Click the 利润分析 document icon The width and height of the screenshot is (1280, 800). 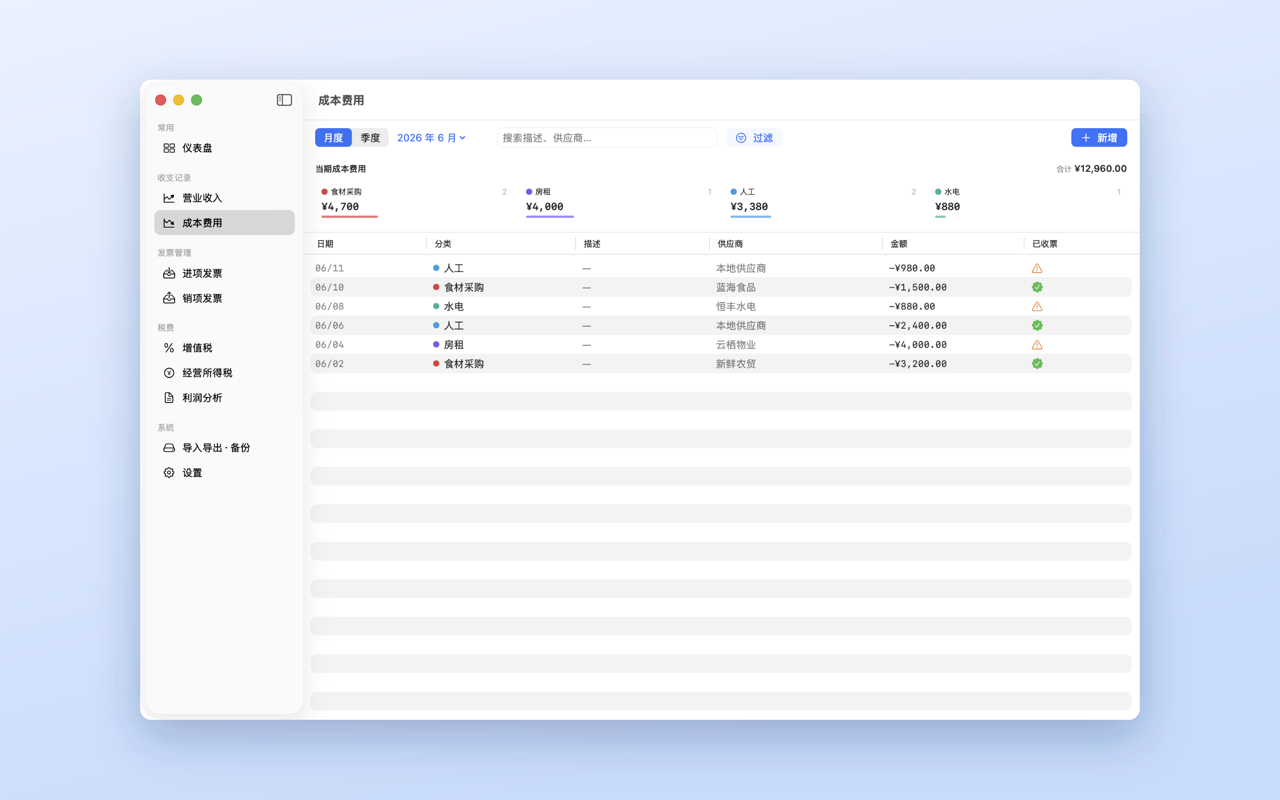169,398
